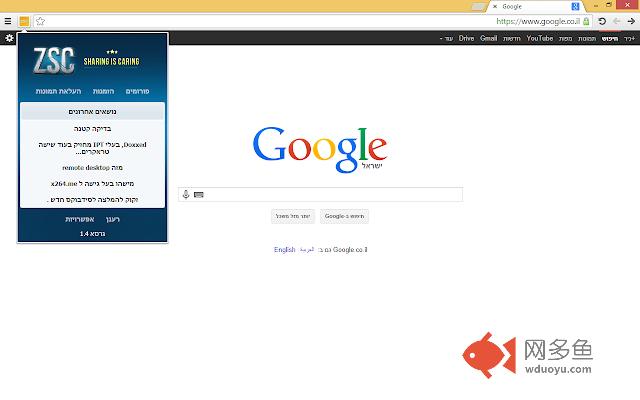Open Gmail from the Google top bar

pos(488,38)
